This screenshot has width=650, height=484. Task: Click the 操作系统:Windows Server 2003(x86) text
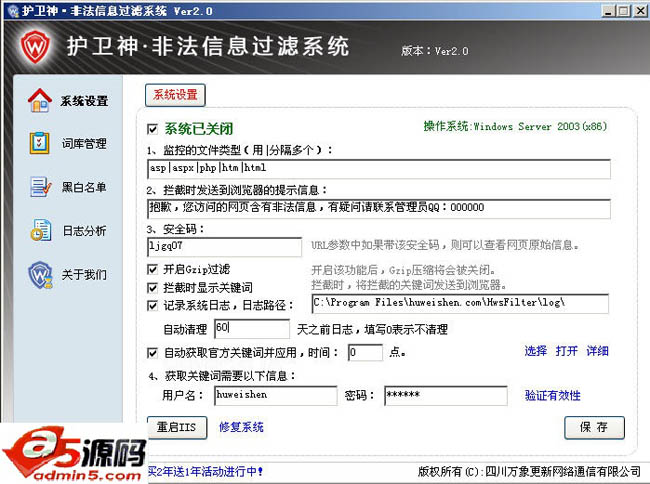(x=515, y=126)
